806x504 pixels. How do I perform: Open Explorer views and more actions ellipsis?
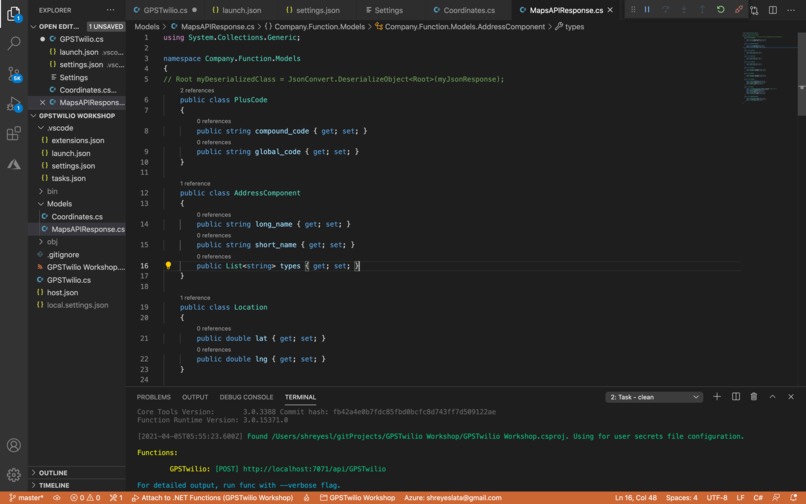(x=111, y=10)
